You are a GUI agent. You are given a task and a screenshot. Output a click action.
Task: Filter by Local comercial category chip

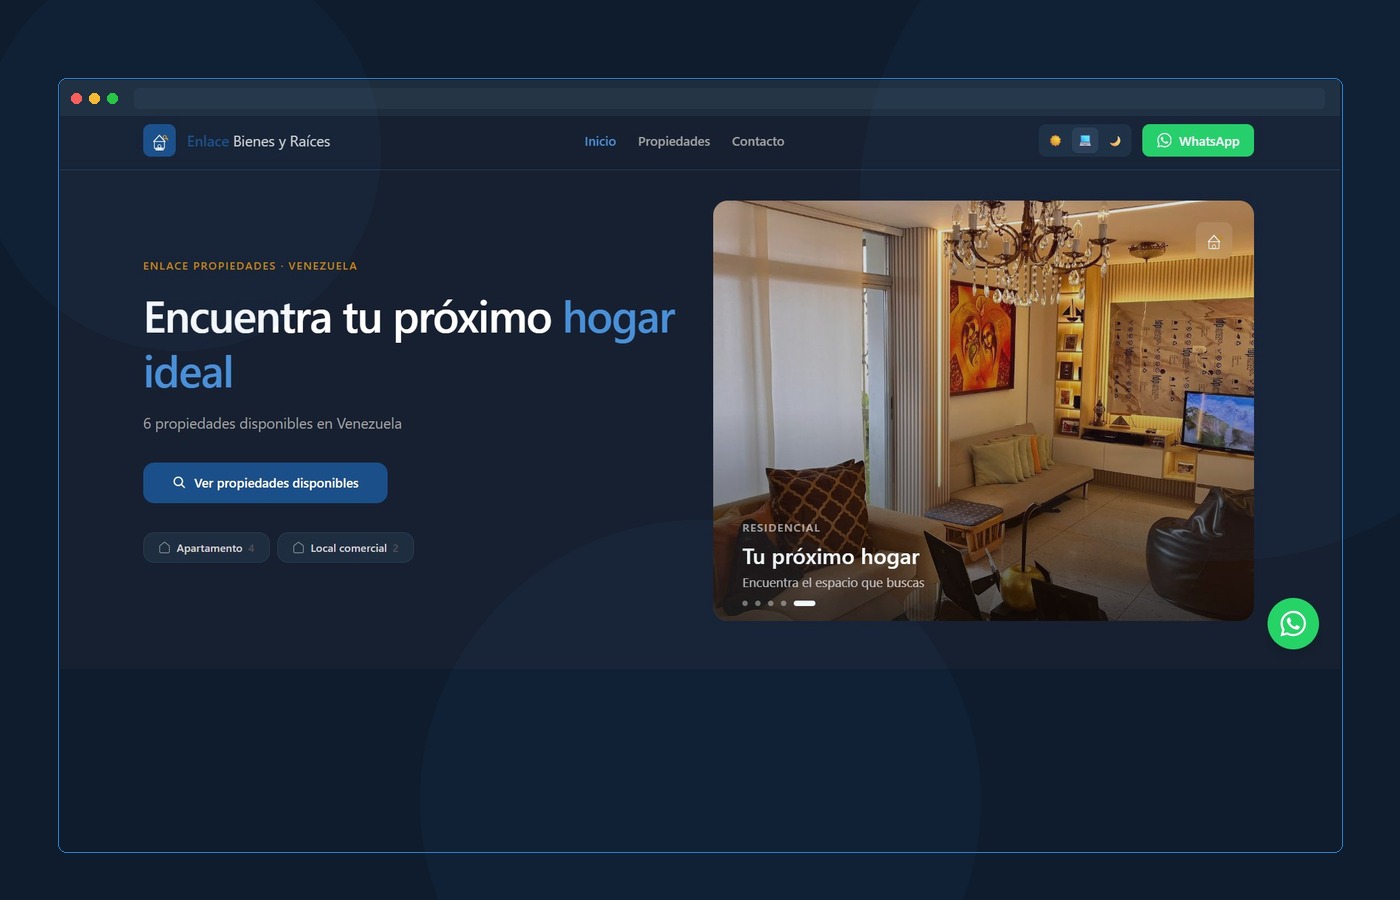345,548
